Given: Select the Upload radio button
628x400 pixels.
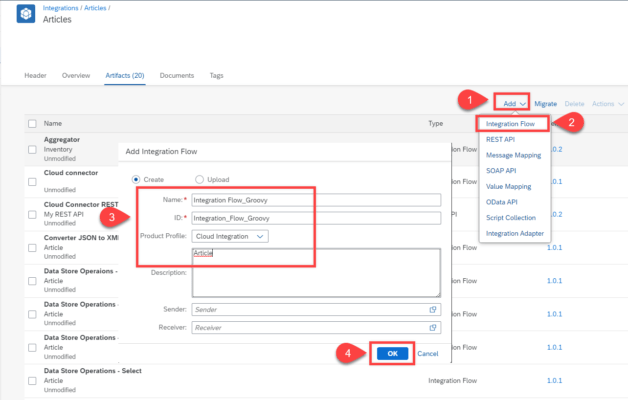Looking at the screenshot, I should click(199, 178).
